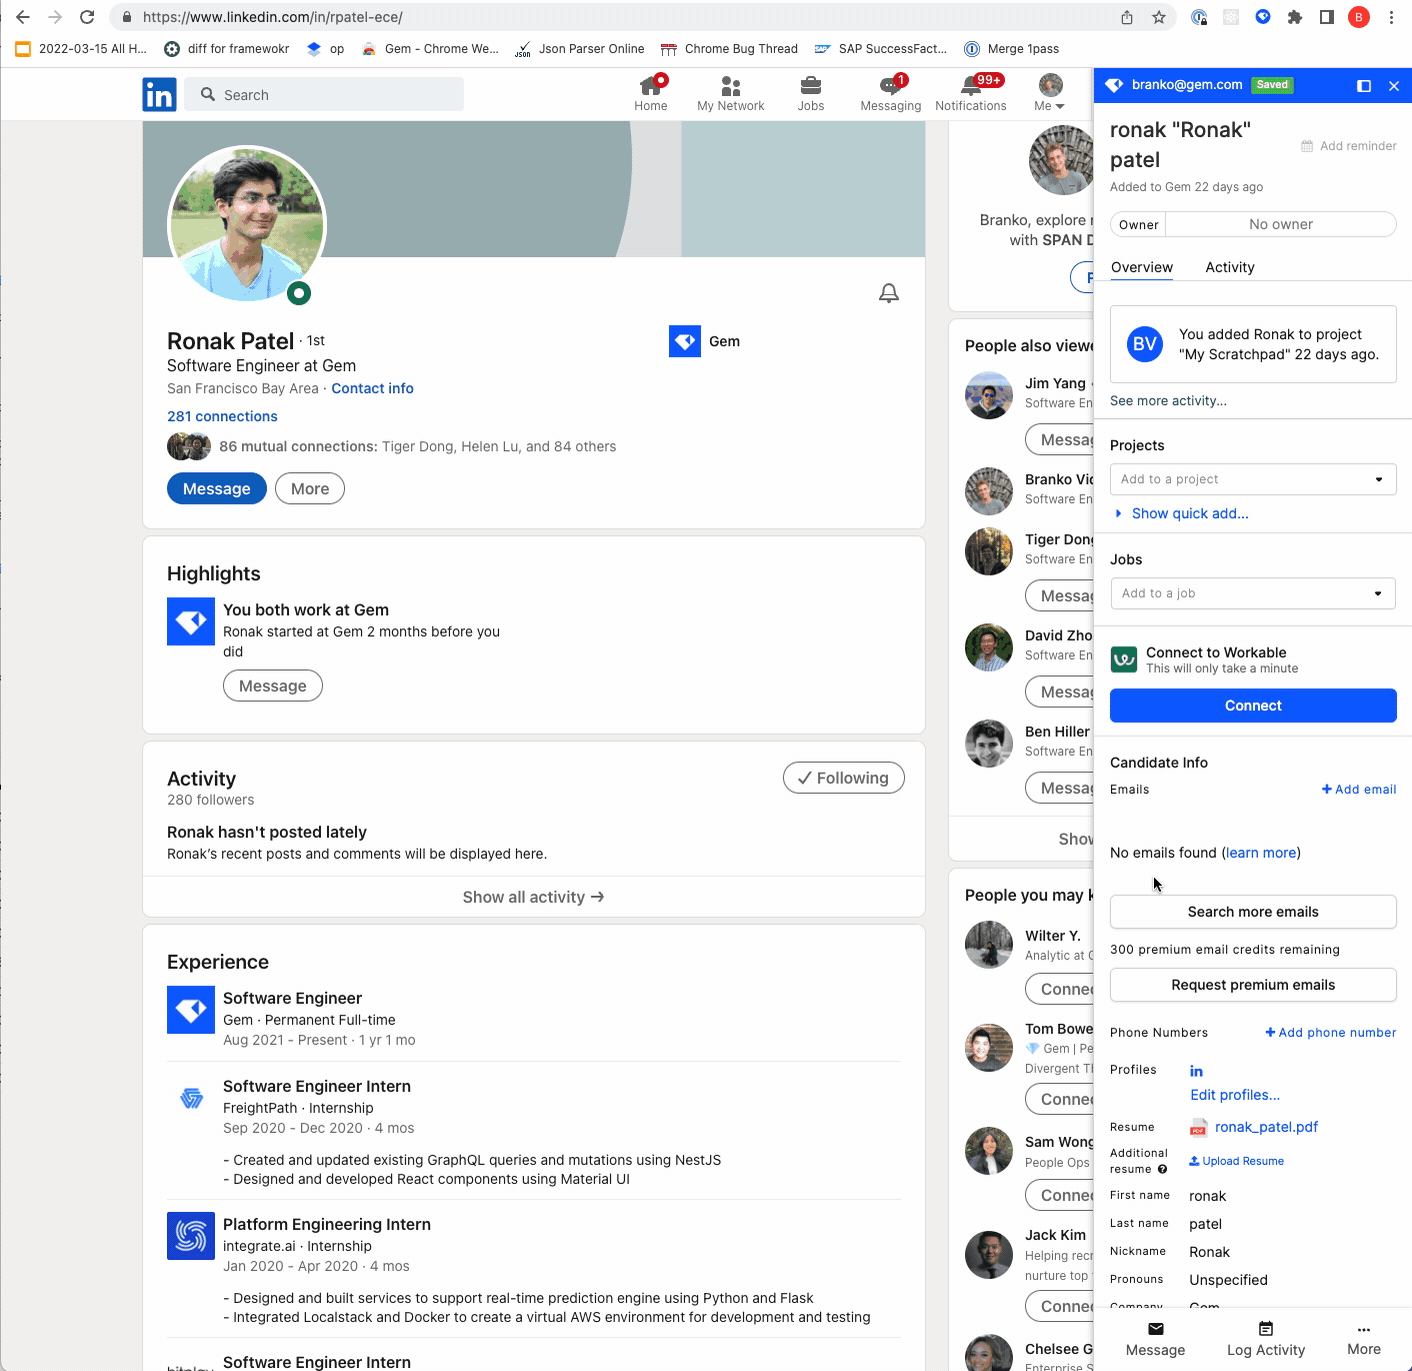Image resolution: width=1412 pixels, height=1371 pixels.
Task: Open the Notifications bell in navbar
Action: pos(970,87)
